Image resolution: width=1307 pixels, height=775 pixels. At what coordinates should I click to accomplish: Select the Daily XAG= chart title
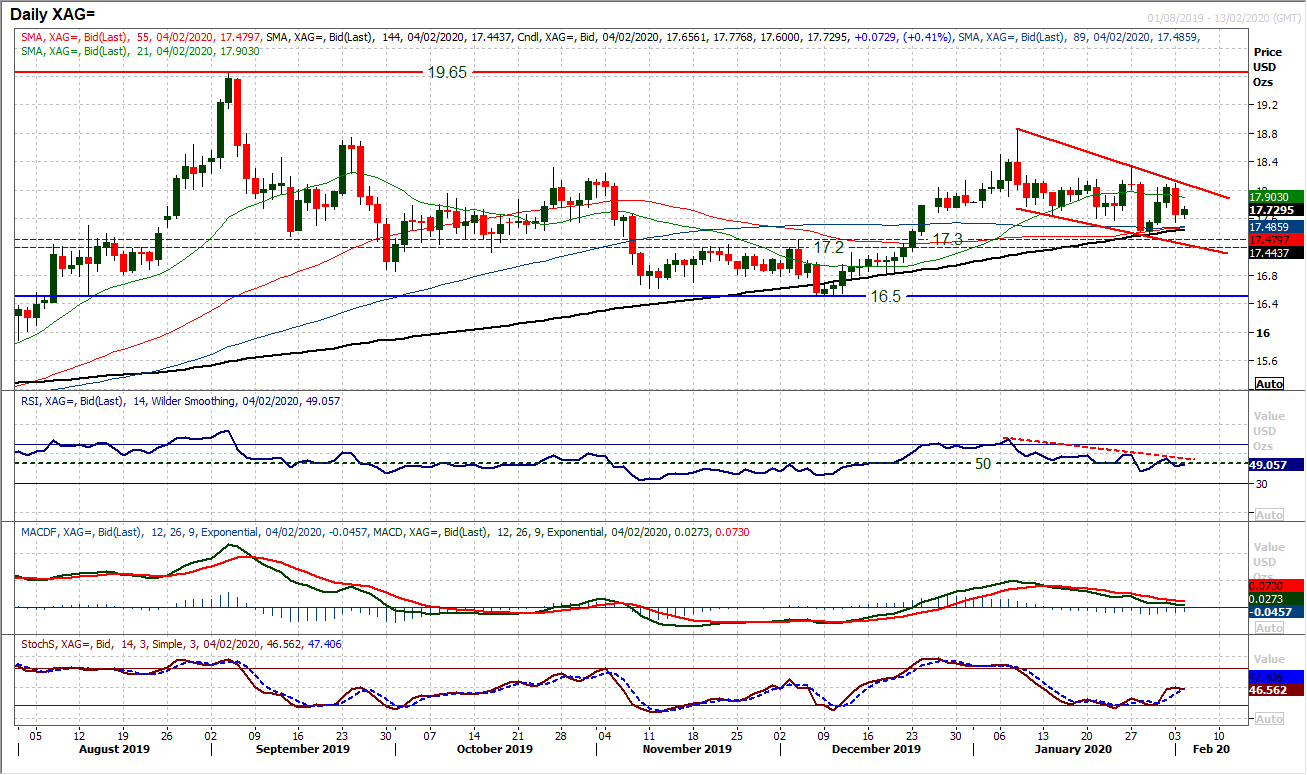coord(66,14)
